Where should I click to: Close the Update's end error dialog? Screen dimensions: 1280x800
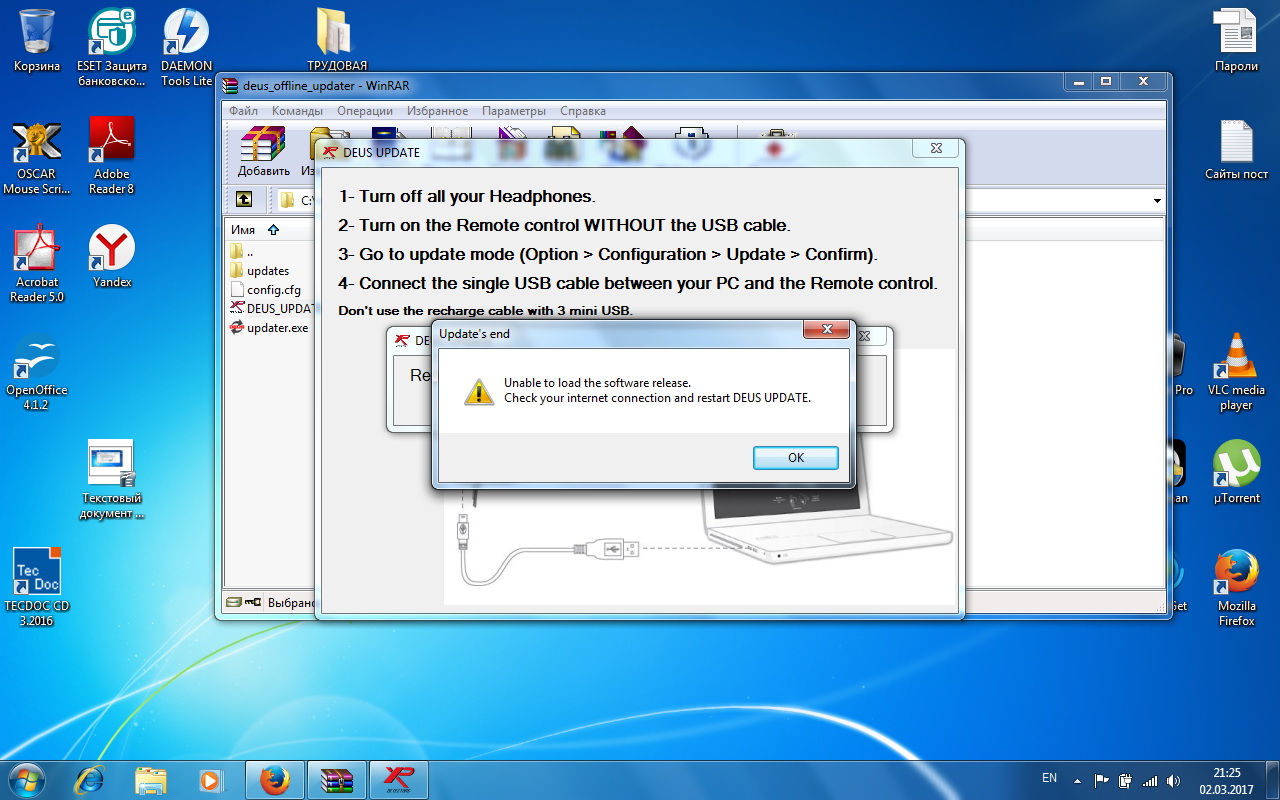[x=827, y=331]
